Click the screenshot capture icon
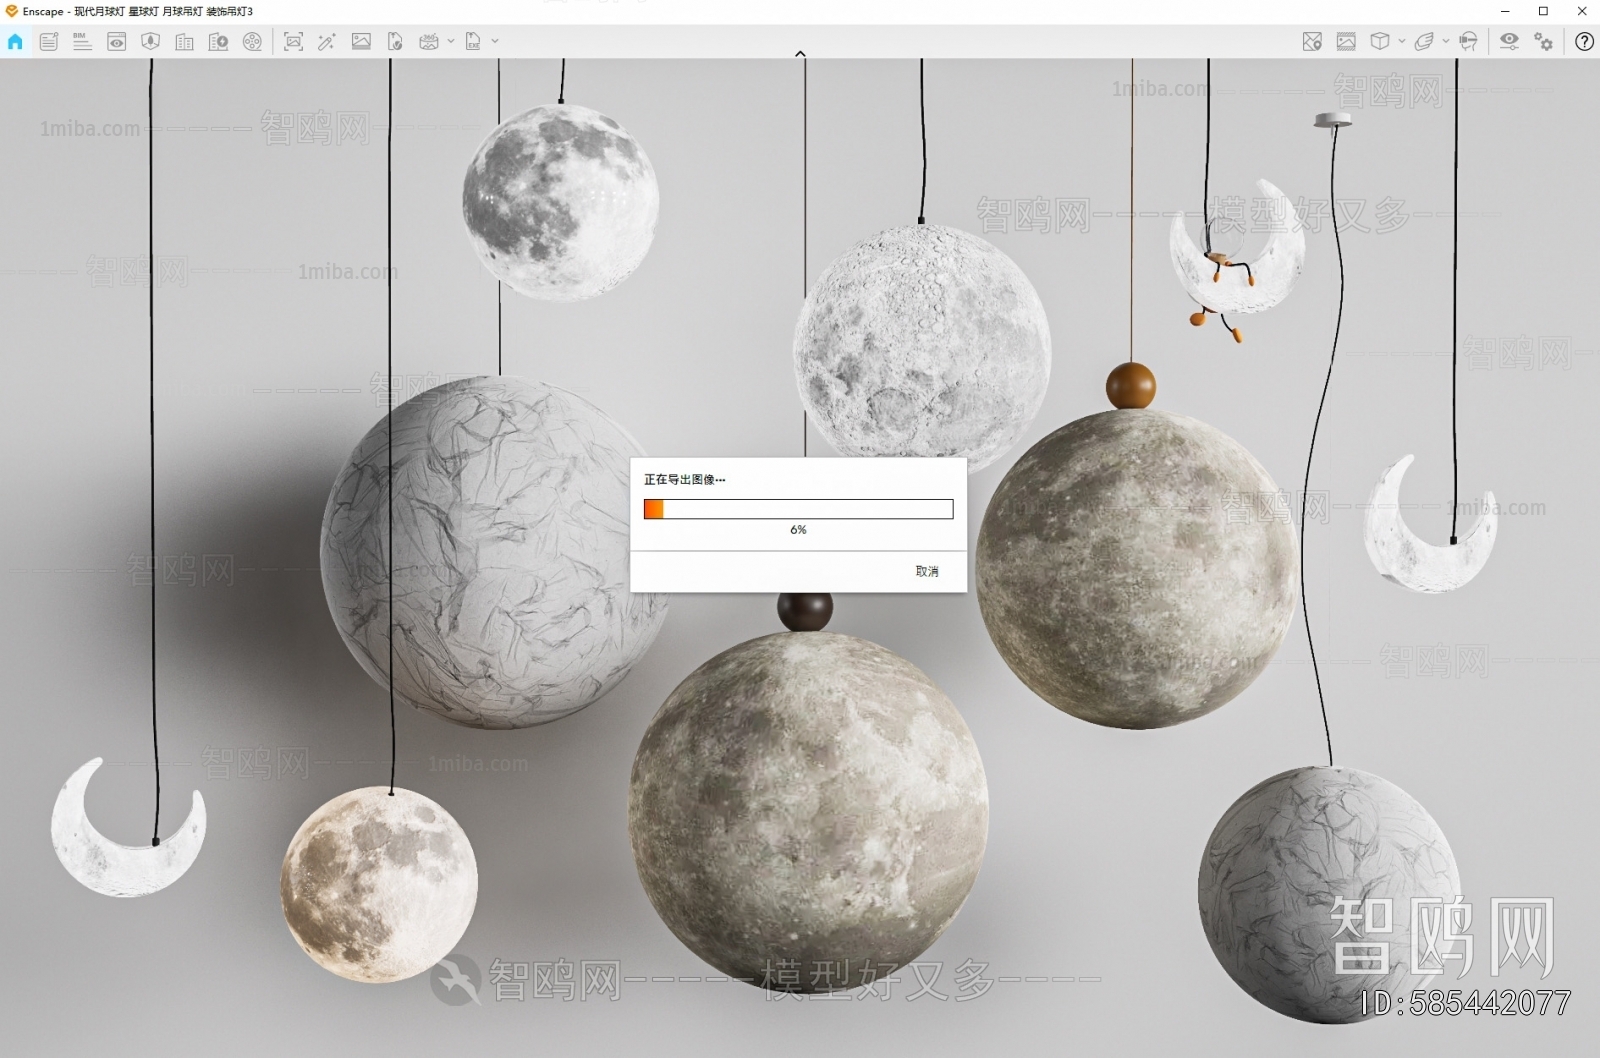This screenshot has height=1058, width=1600. (x=293, y=42)
